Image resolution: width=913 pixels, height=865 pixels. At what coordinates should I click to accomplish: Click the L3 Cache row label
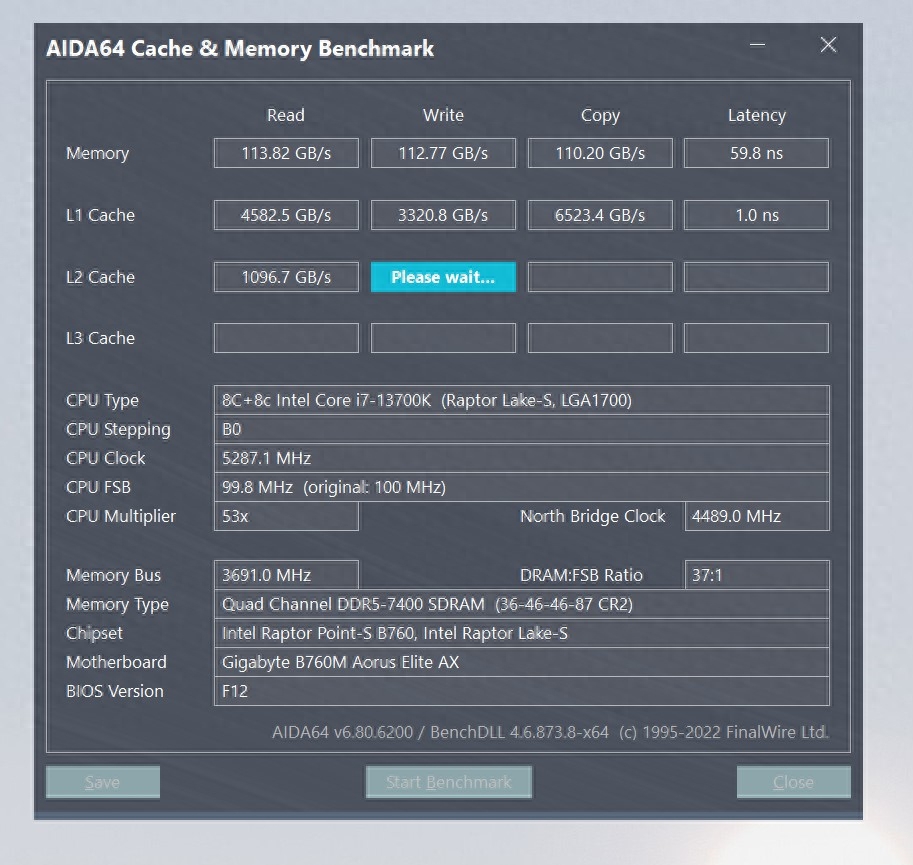point(100,338)
